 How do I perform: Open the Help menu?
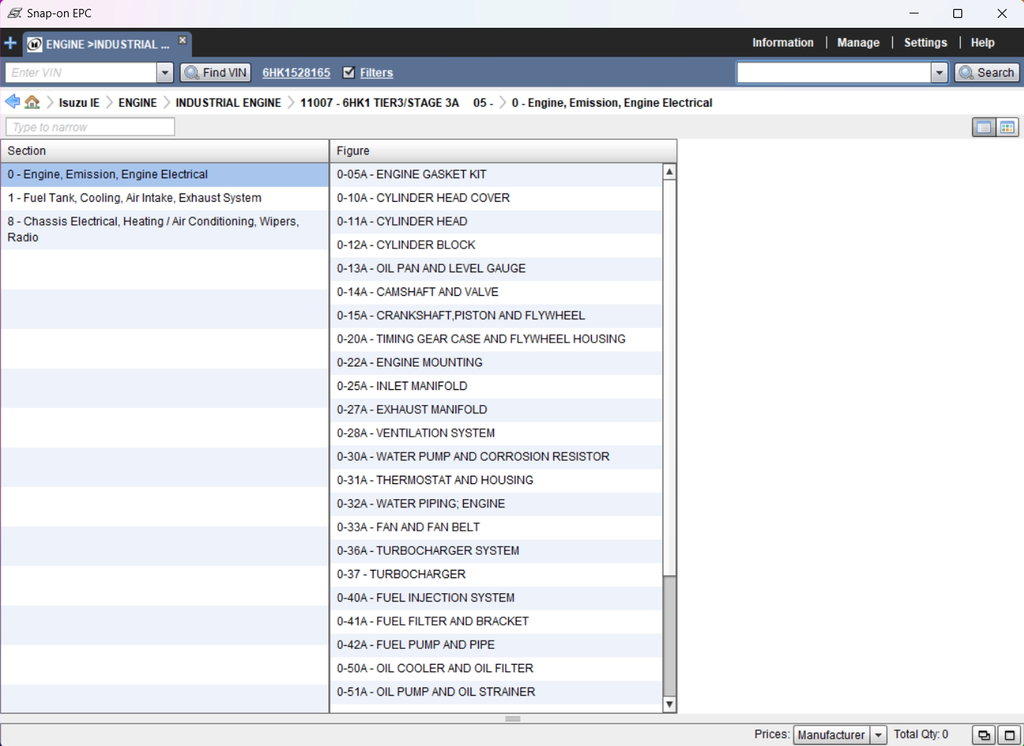[x=982, y=42]
